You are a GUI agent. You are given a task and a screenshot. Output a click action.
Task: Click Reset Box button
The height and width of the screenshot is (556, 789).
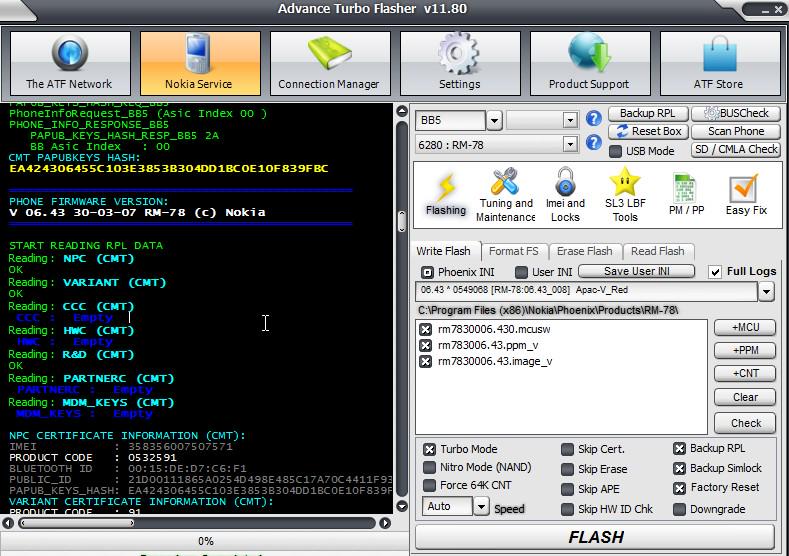click(648, 131)
